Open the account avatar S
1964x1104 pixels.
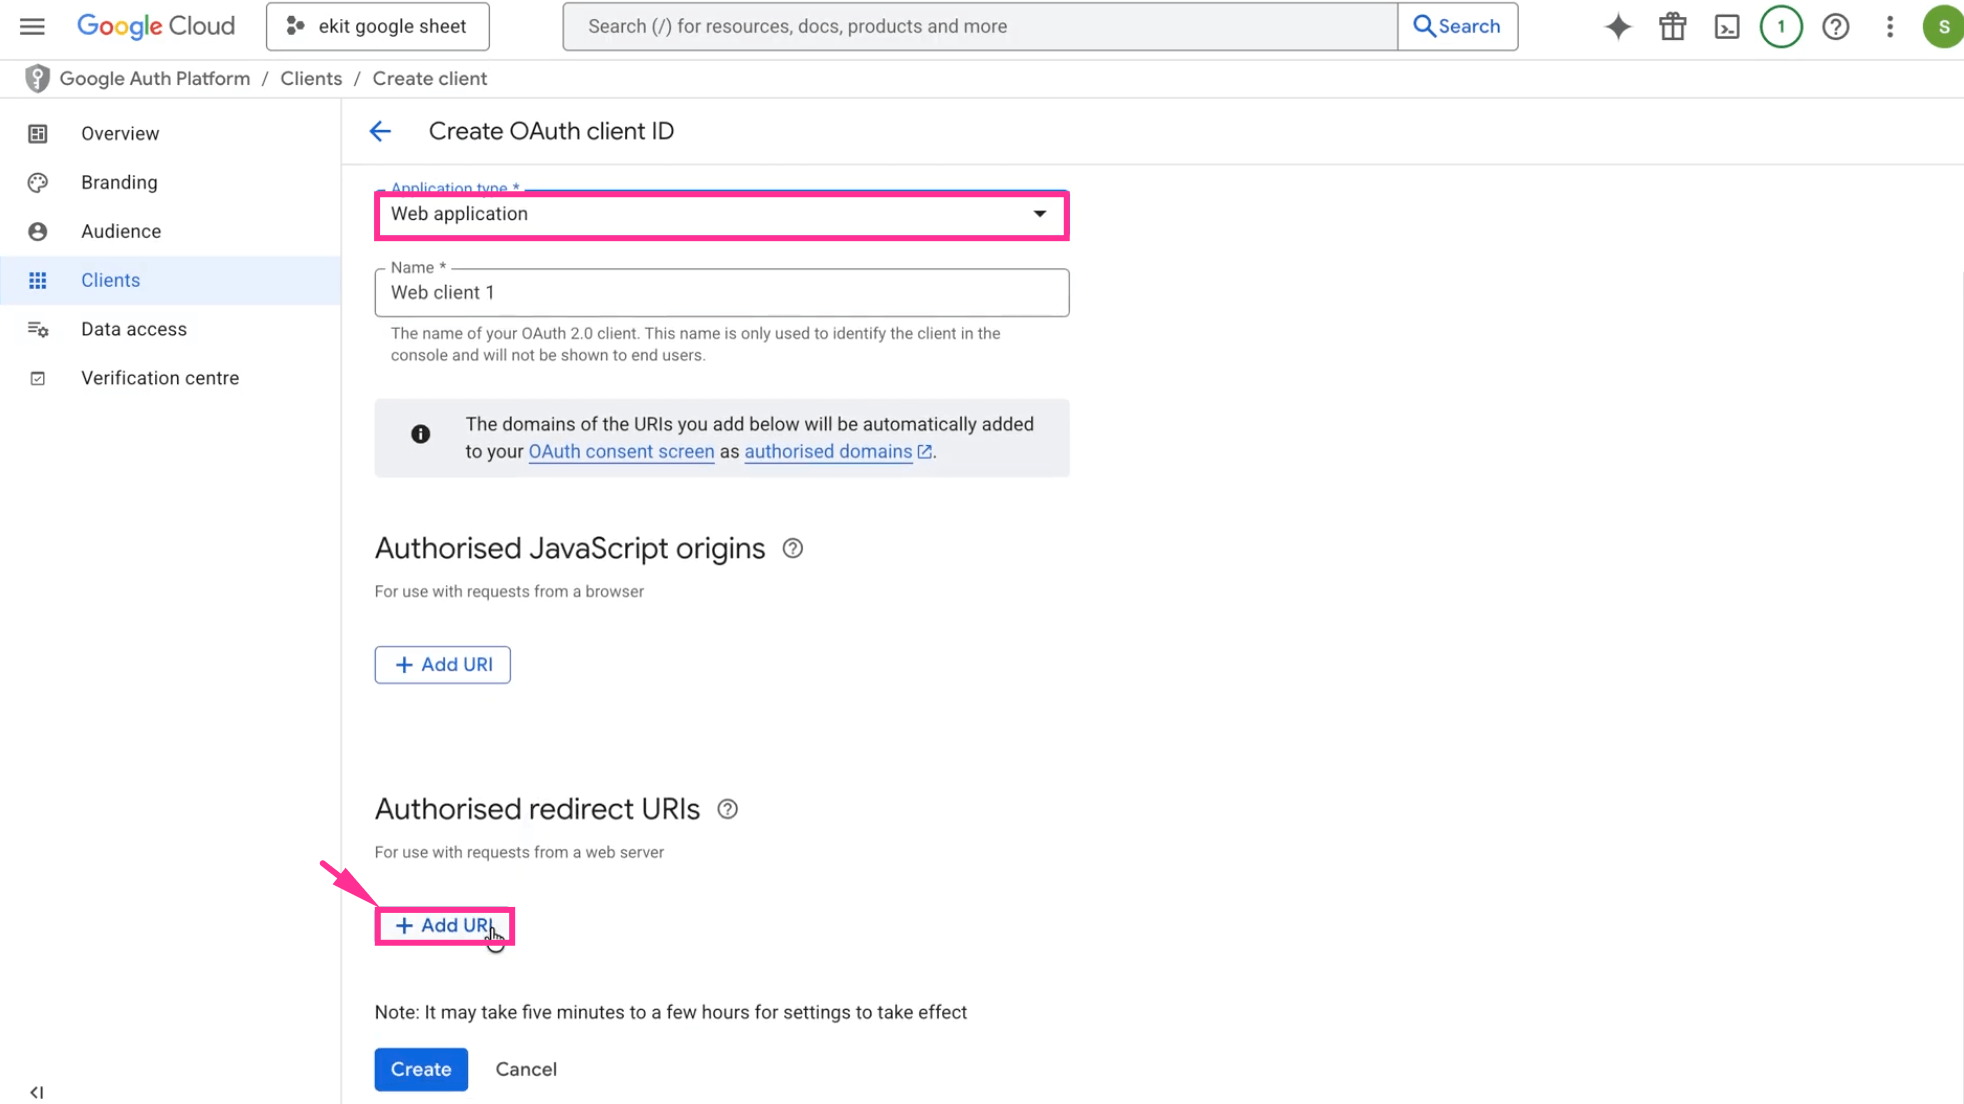tap(1943, 27)
